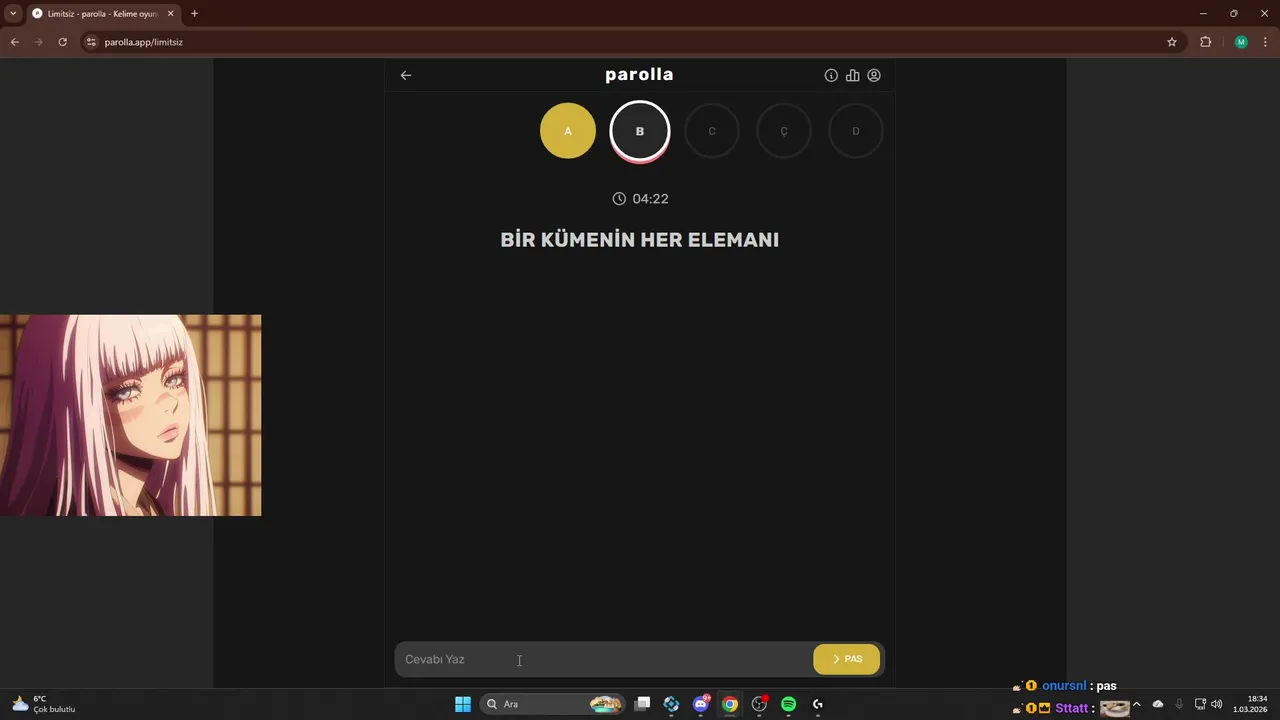Select the letter Ç circle
The width and height of the screenshot is (1280, 720).
click(x=784, y=131)
